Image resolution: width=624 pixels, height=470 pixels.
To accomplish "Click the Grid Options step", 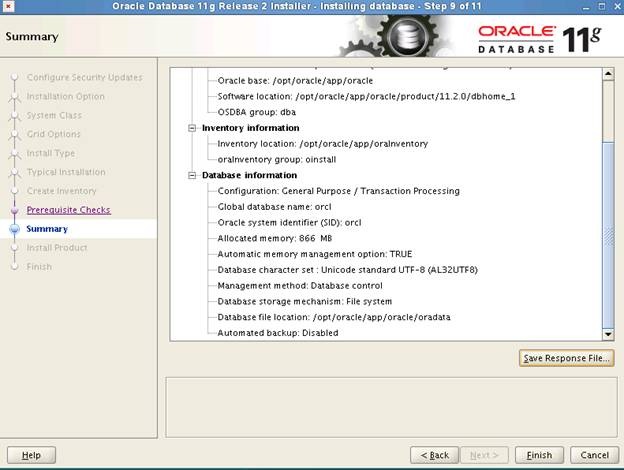I will pos(53,134).
